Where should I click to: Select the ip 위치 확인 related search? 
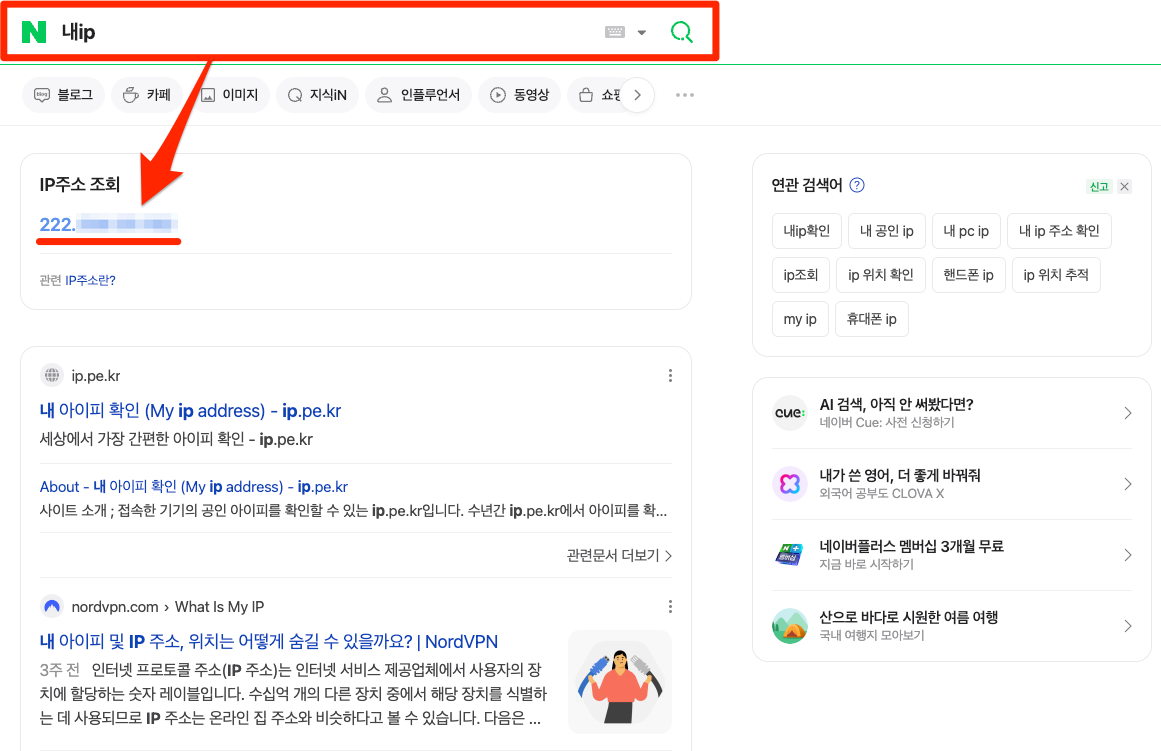(x=880, y=275)
